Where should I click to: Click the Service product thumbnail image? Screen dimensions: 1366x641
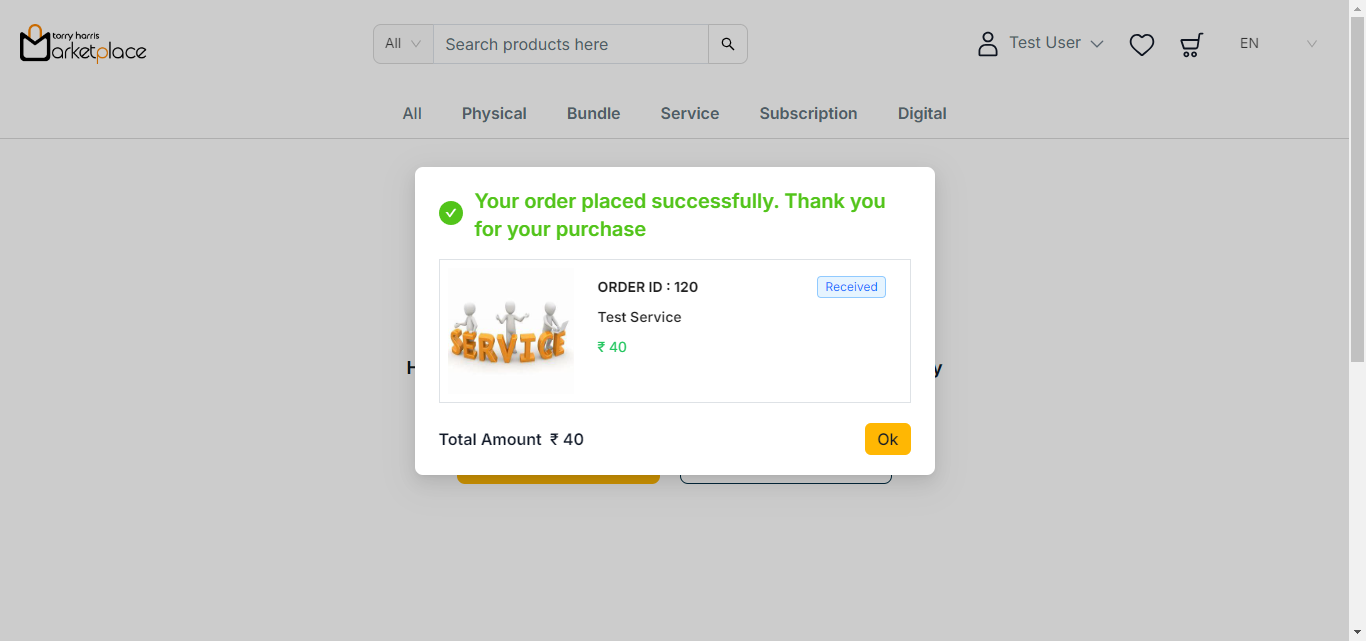pos(509,330)
